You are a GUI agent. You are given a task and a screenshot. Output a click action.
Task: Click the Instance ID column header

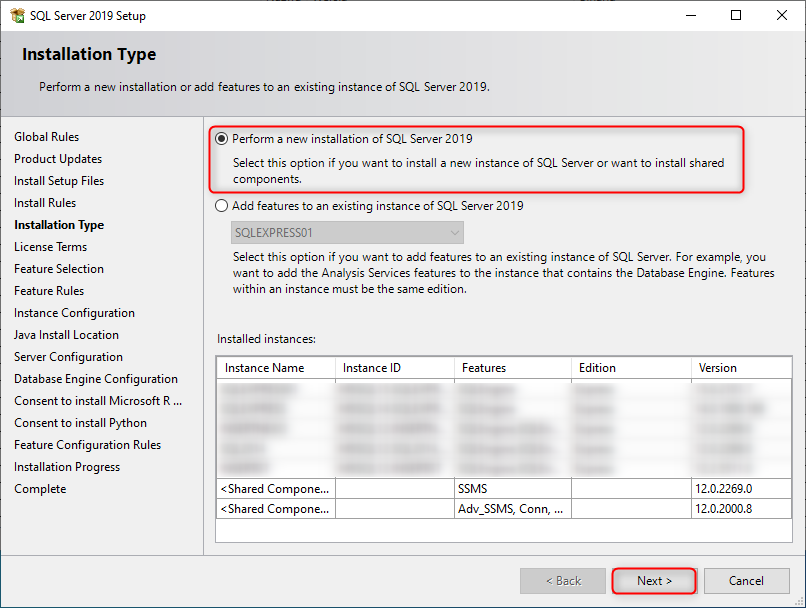[395, 368]
